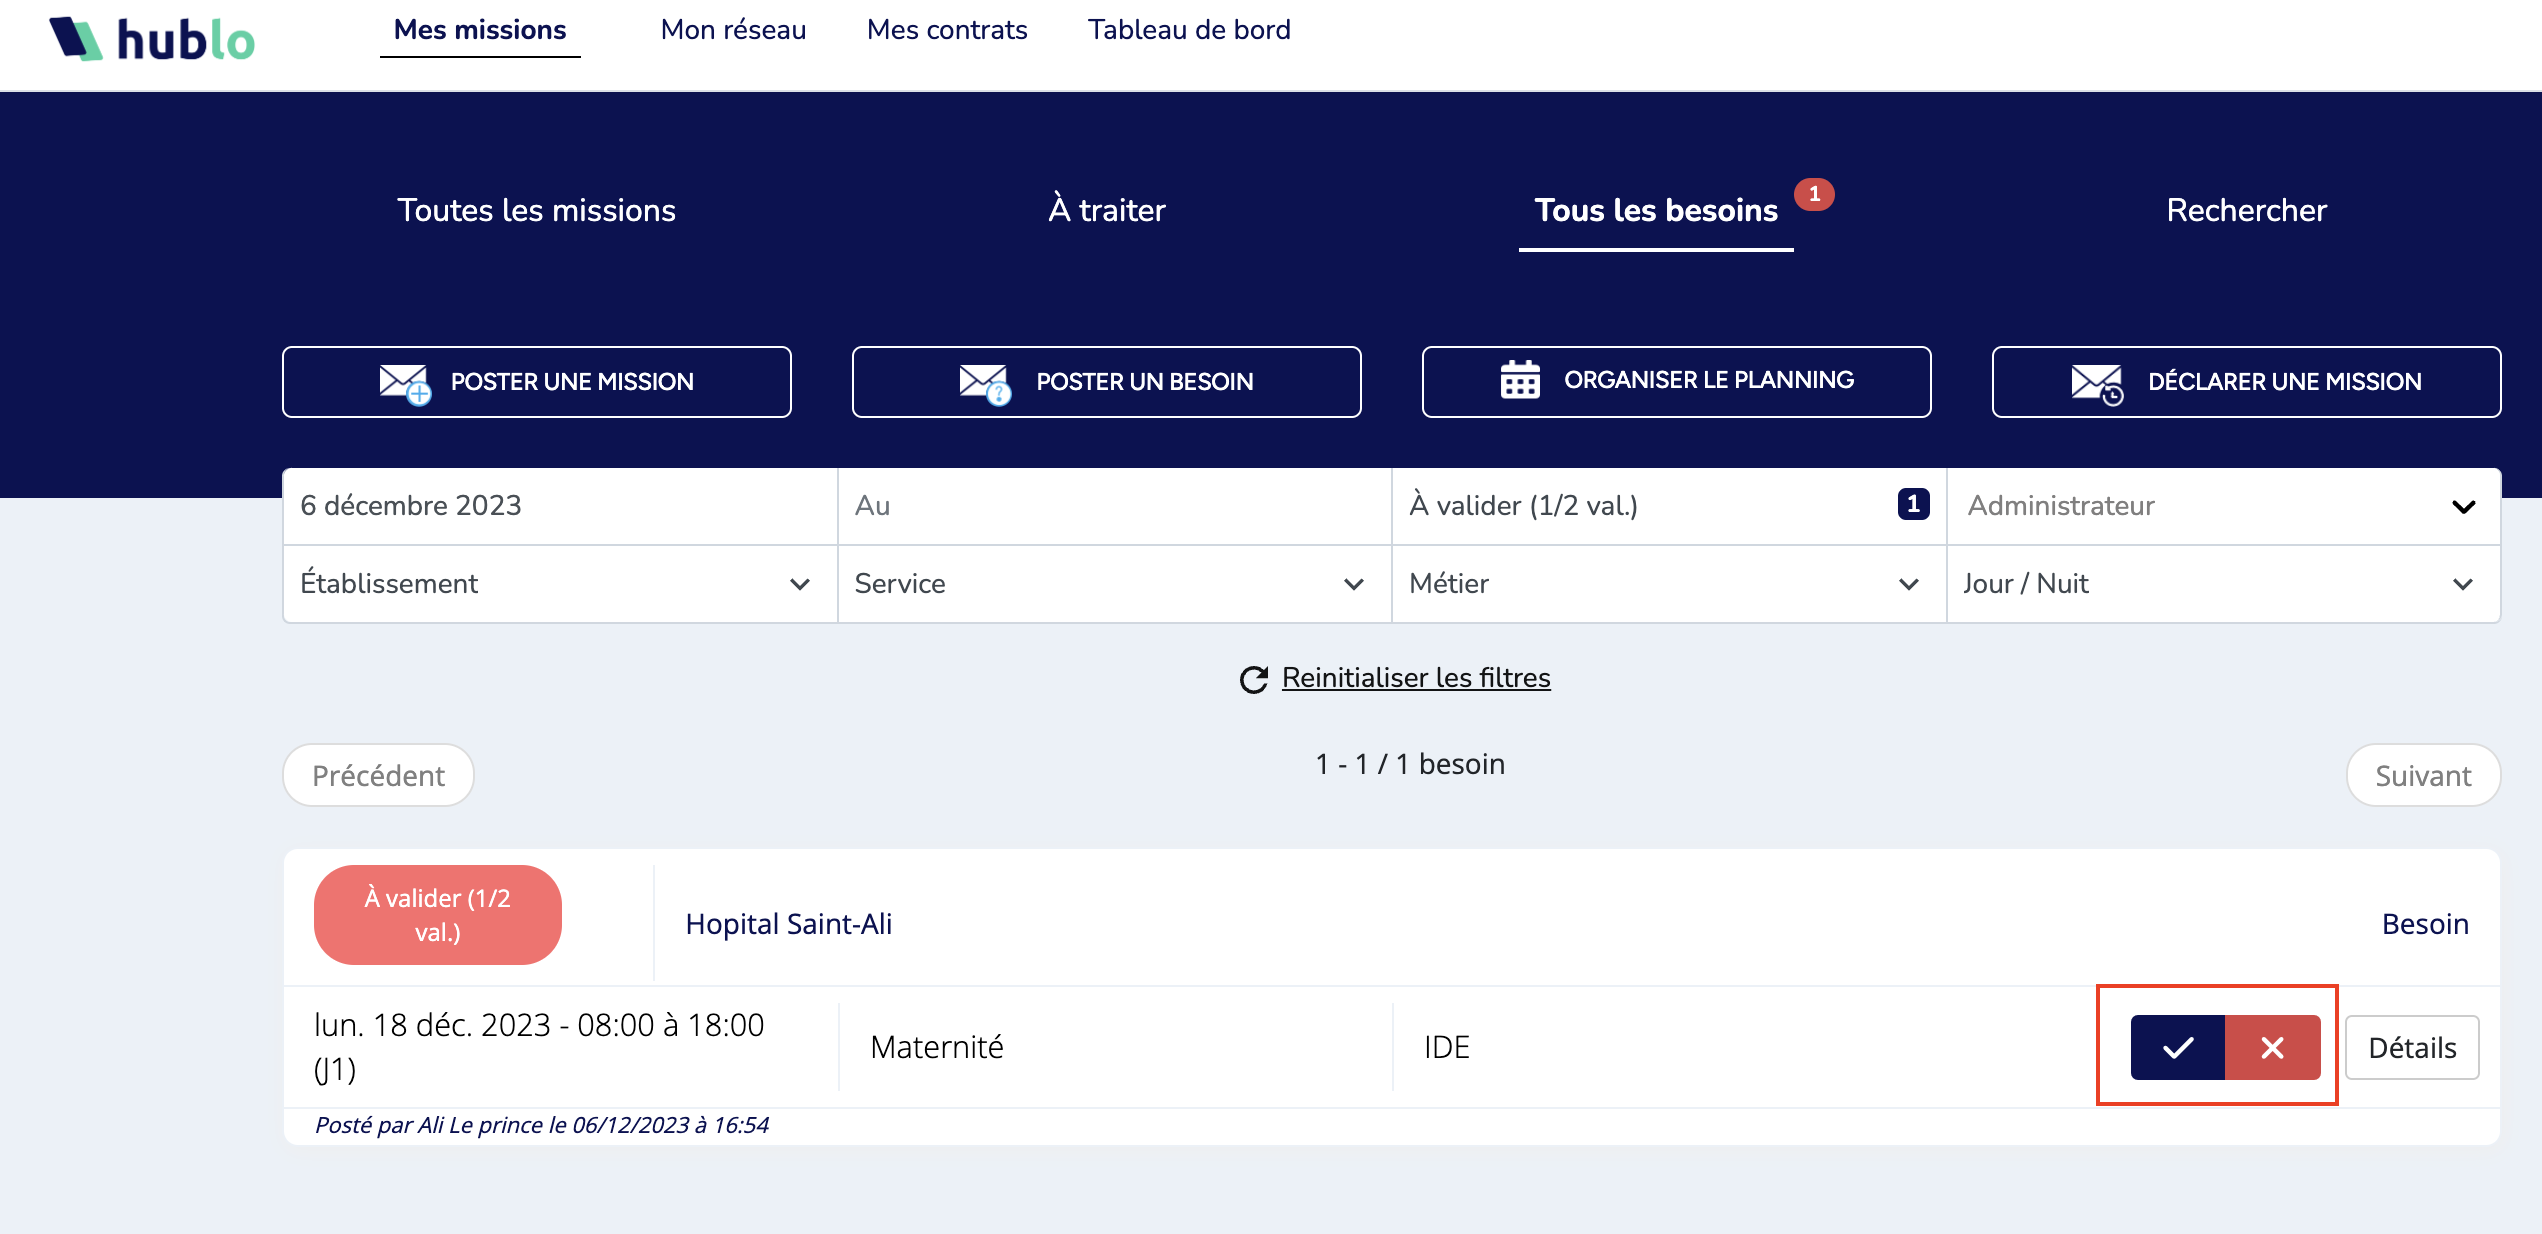Image resolution: width=2542 pixels, height=1234 pixels.
Task: Expand the Métier dropdown
Action: point(1667,584)
